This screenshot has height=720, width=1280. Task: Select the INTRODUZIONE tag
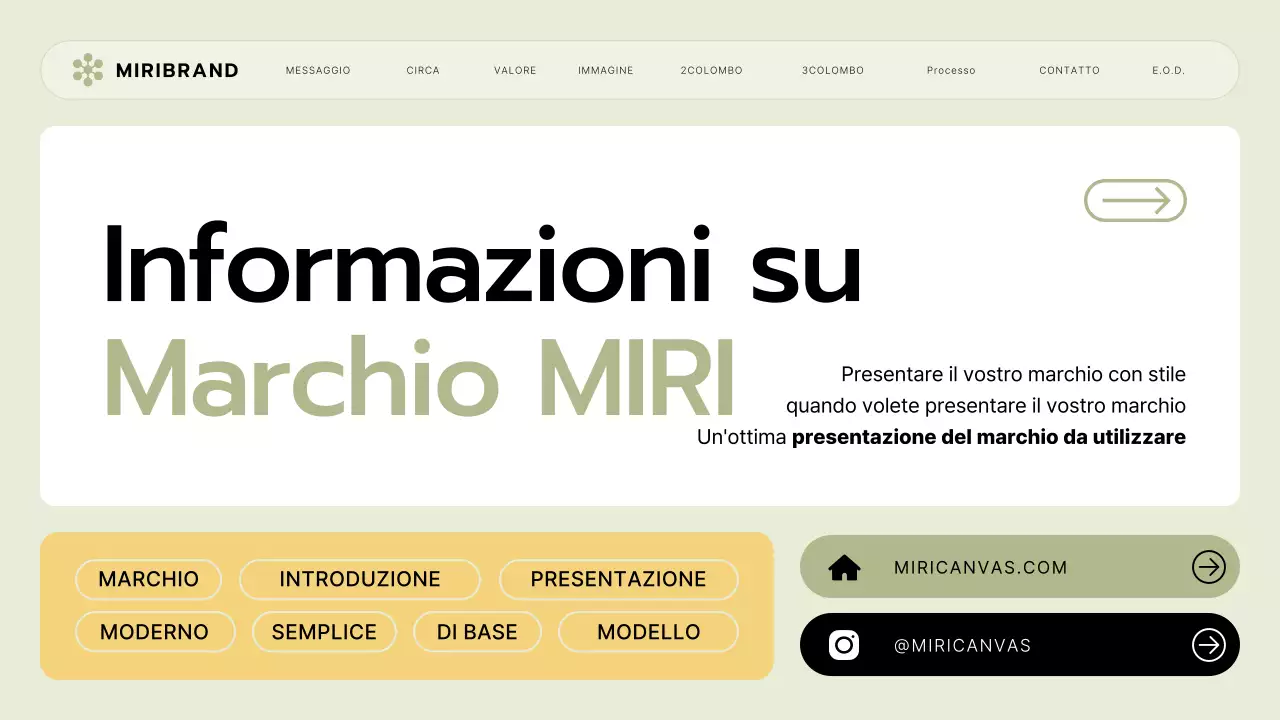click(x=360, y=579)
